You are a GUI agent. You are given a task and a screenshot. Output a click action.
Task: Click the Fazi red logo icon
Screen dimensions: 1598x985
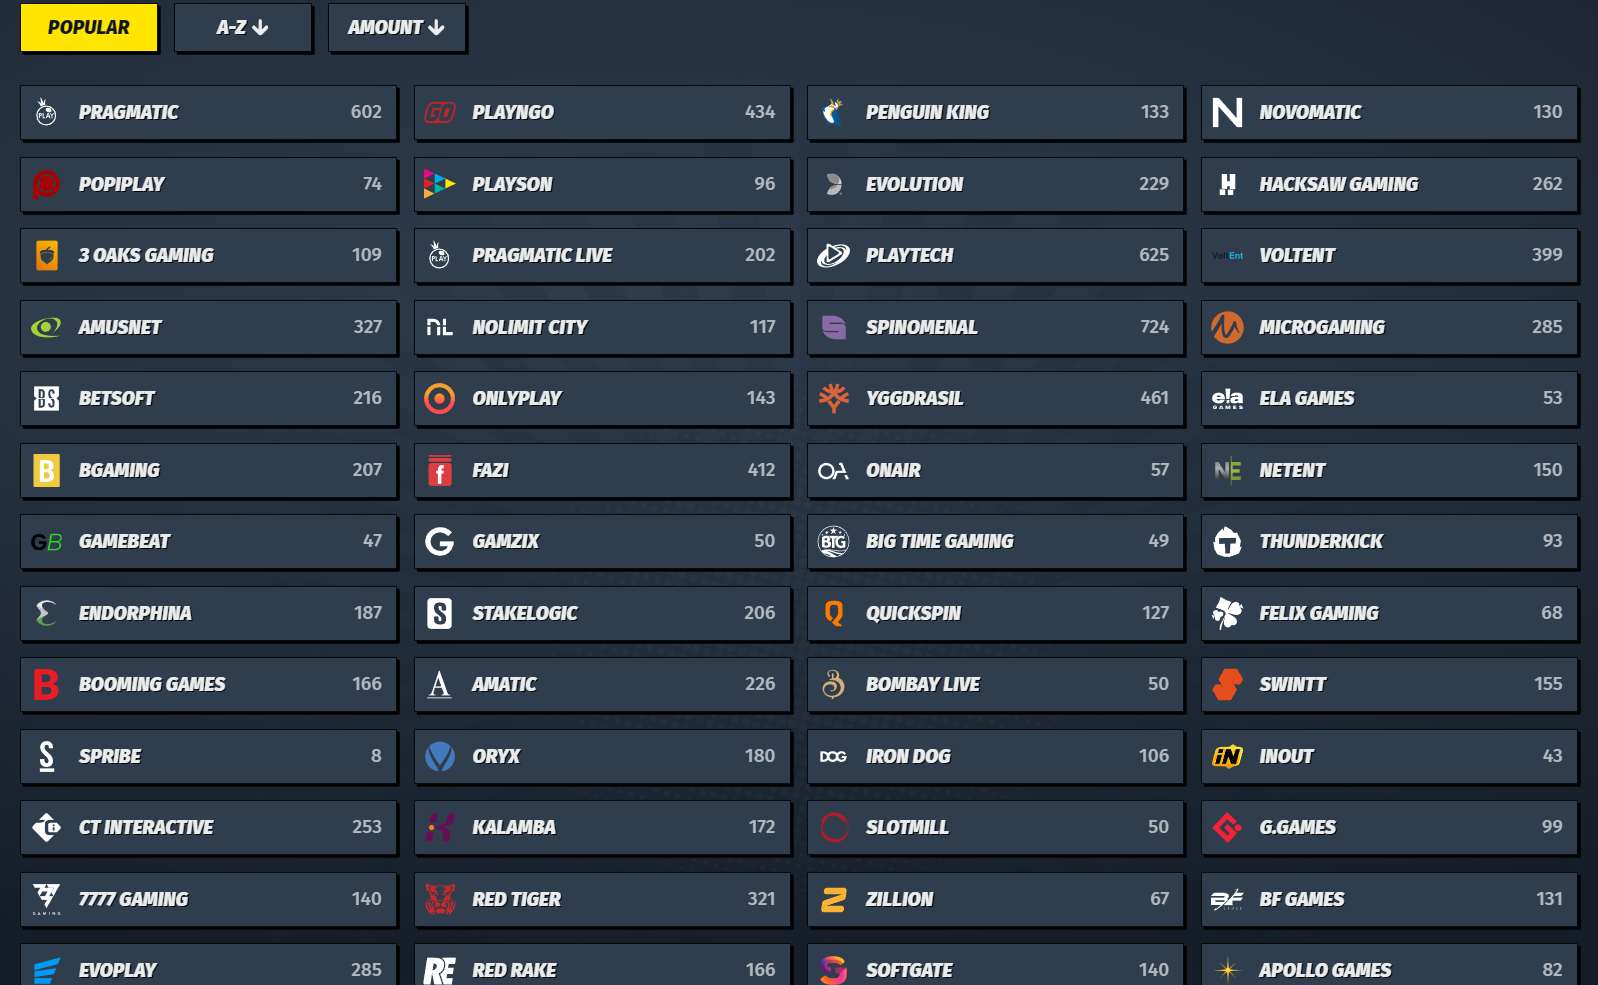[440, 470]
